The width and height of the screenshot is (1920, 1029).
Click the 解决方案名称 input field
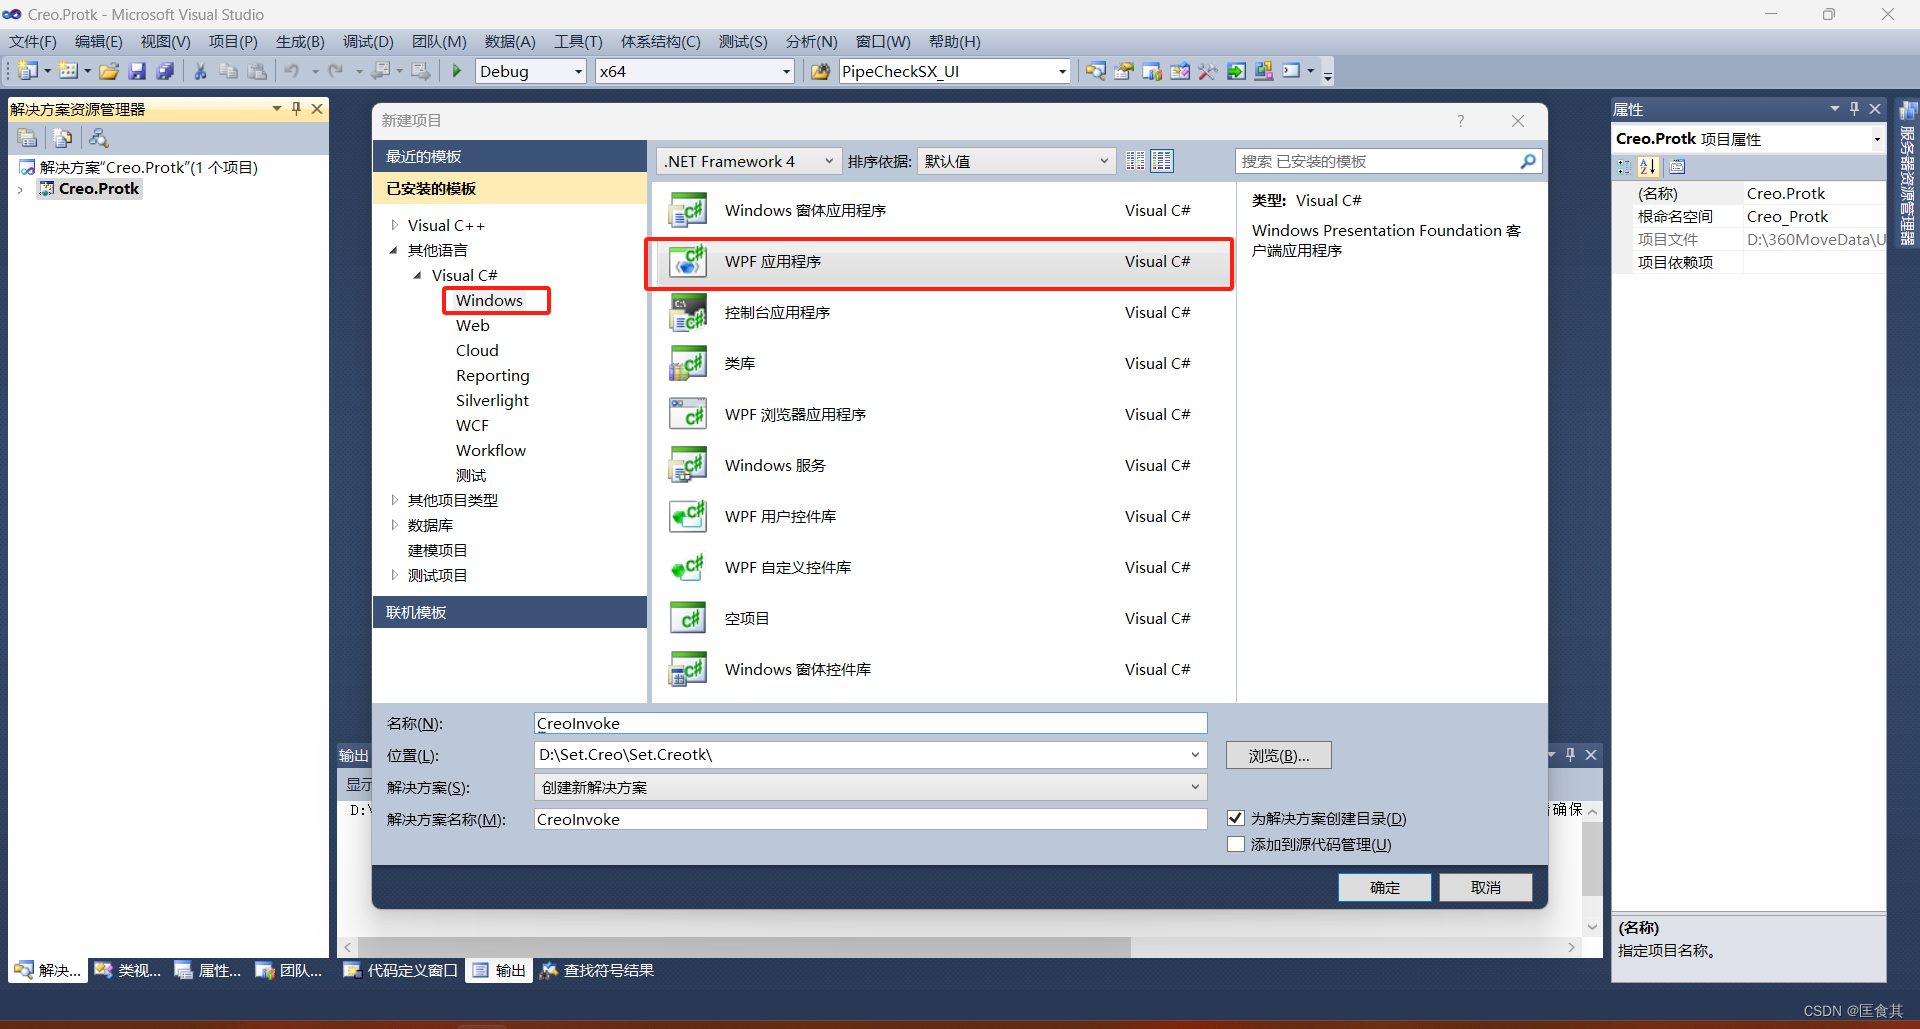coord(870,819)
